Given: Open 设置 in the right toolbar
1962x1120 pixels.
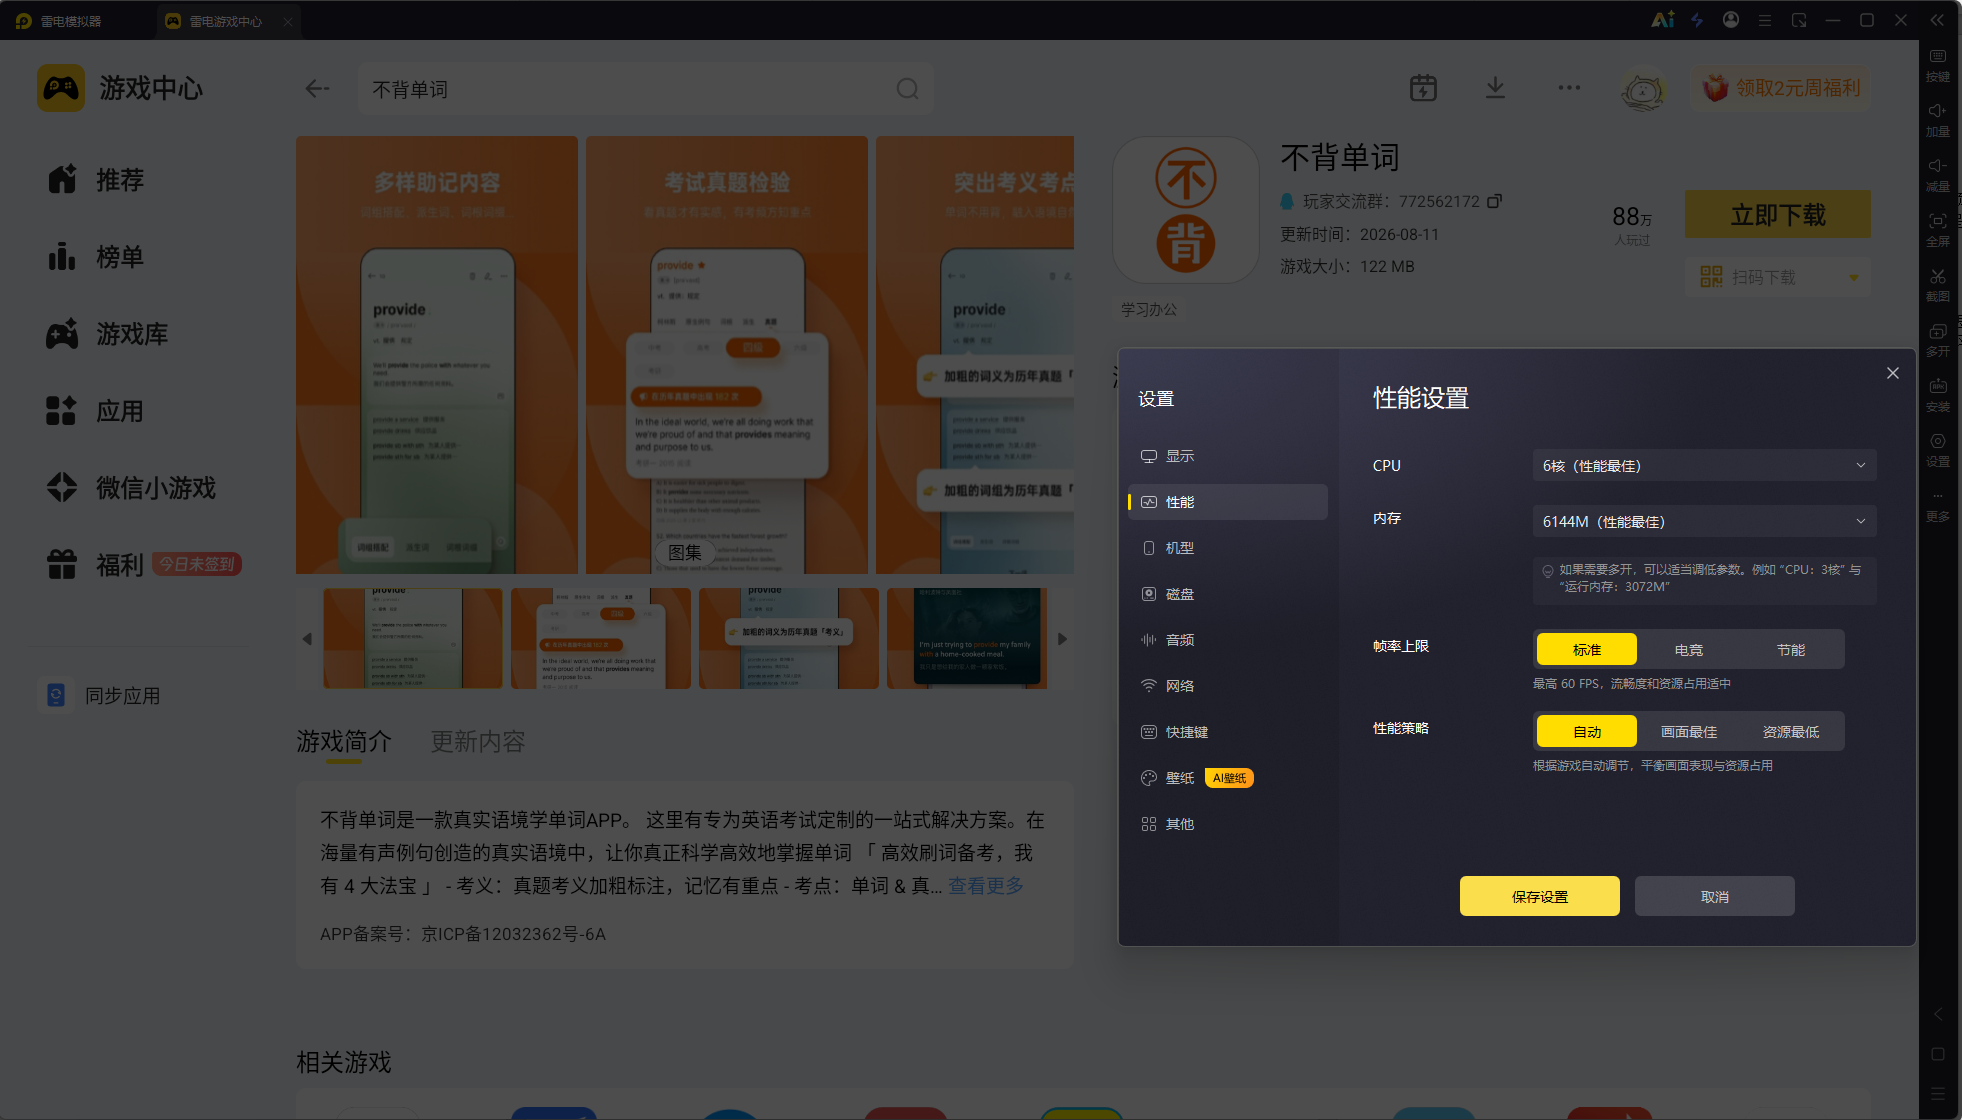Looking at the screenshot, I should (1938, 450).
